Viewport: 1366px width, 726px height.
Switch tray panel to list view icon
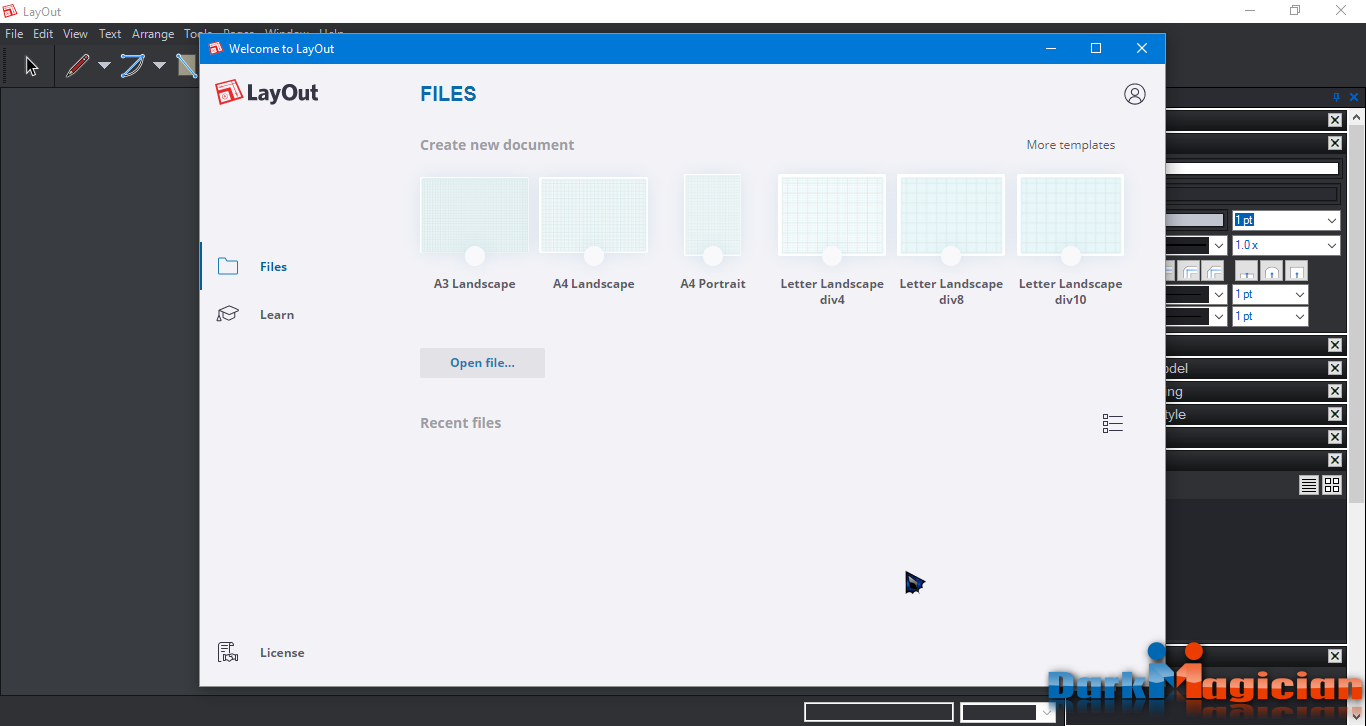(1309, 485)
